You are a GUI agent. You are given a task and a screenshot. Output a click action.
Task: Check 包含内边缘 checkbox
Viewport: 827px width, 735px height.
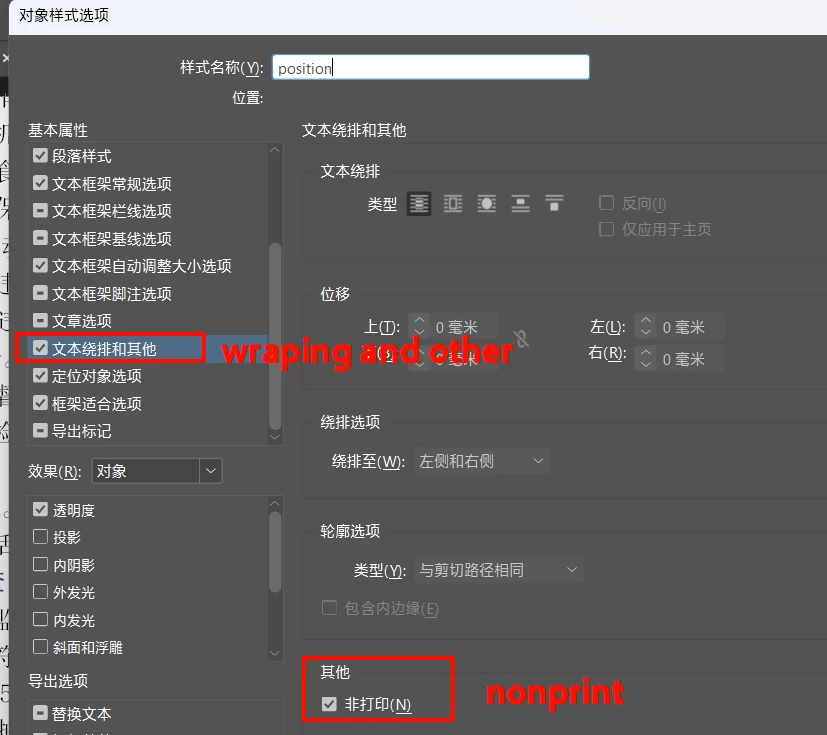coord(329,608)
